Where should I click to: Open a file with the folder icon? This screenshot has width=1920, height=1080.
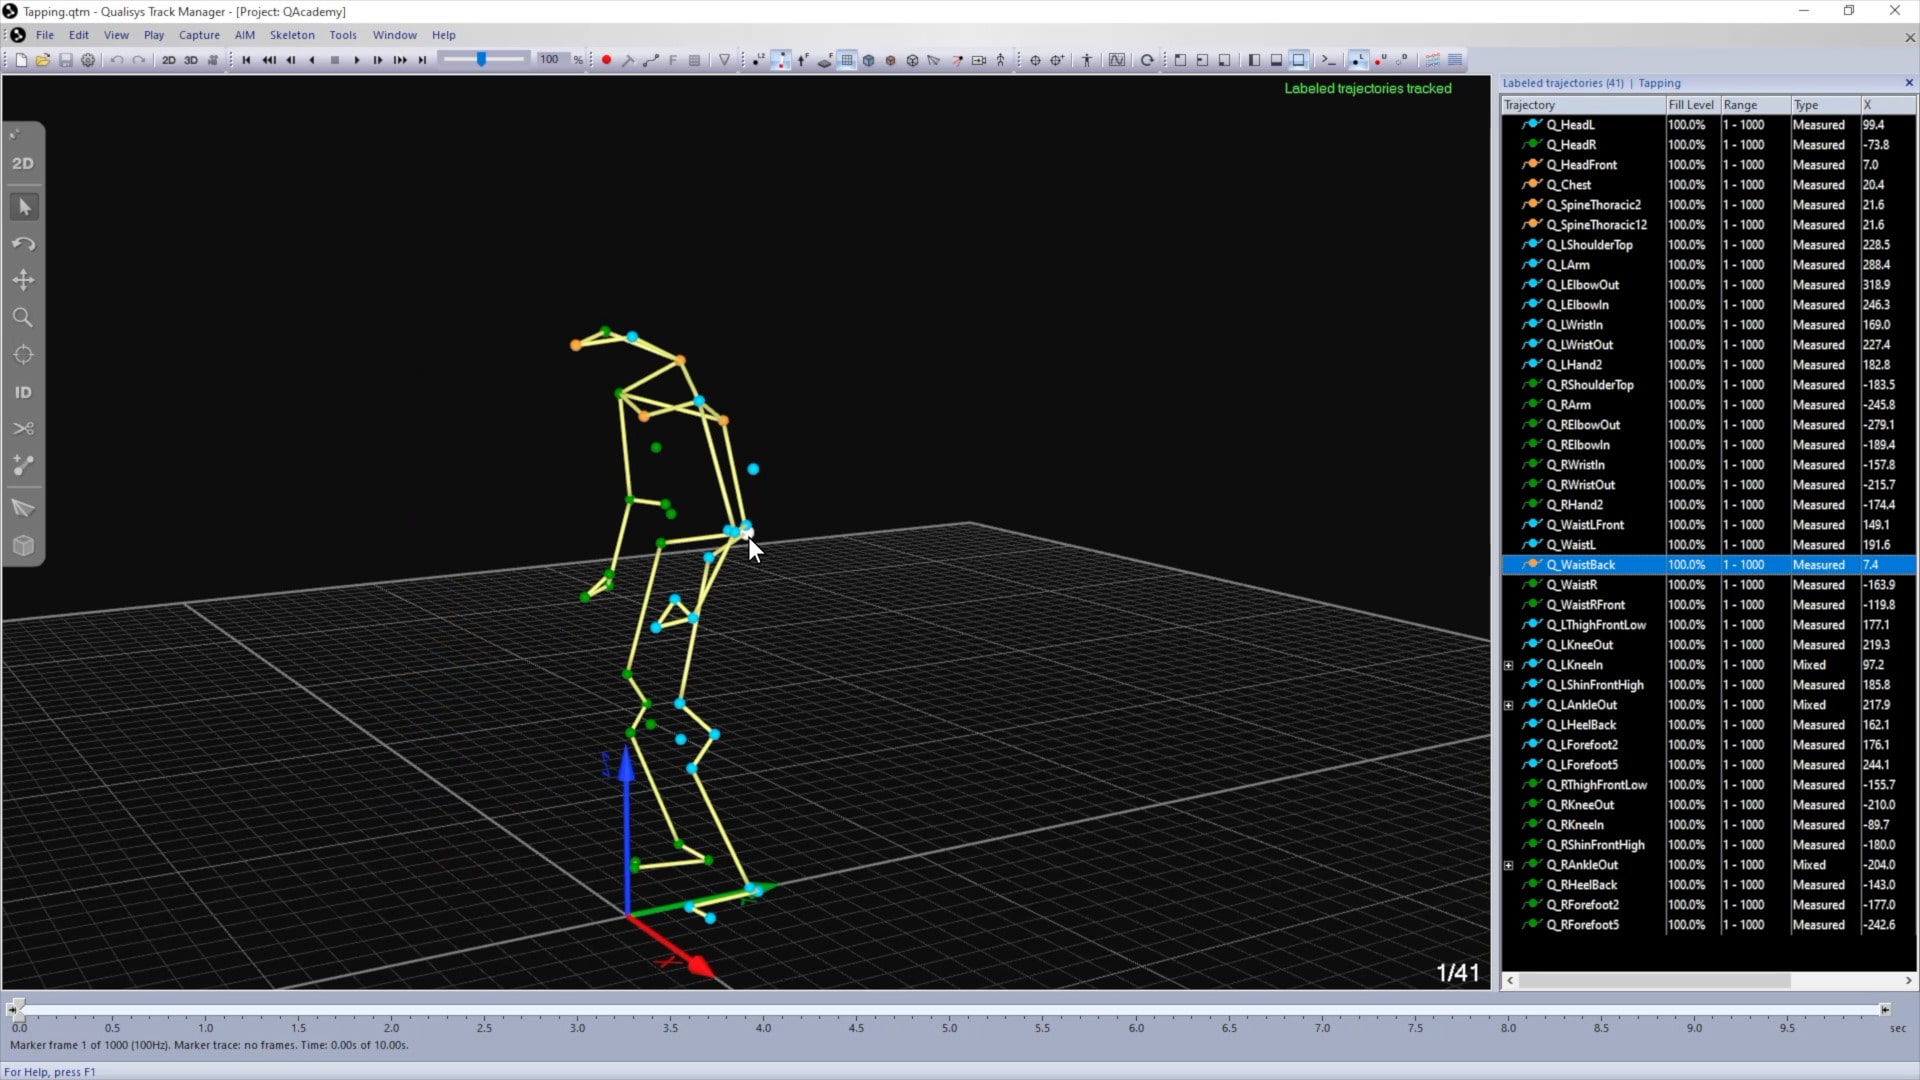[43, 60]
